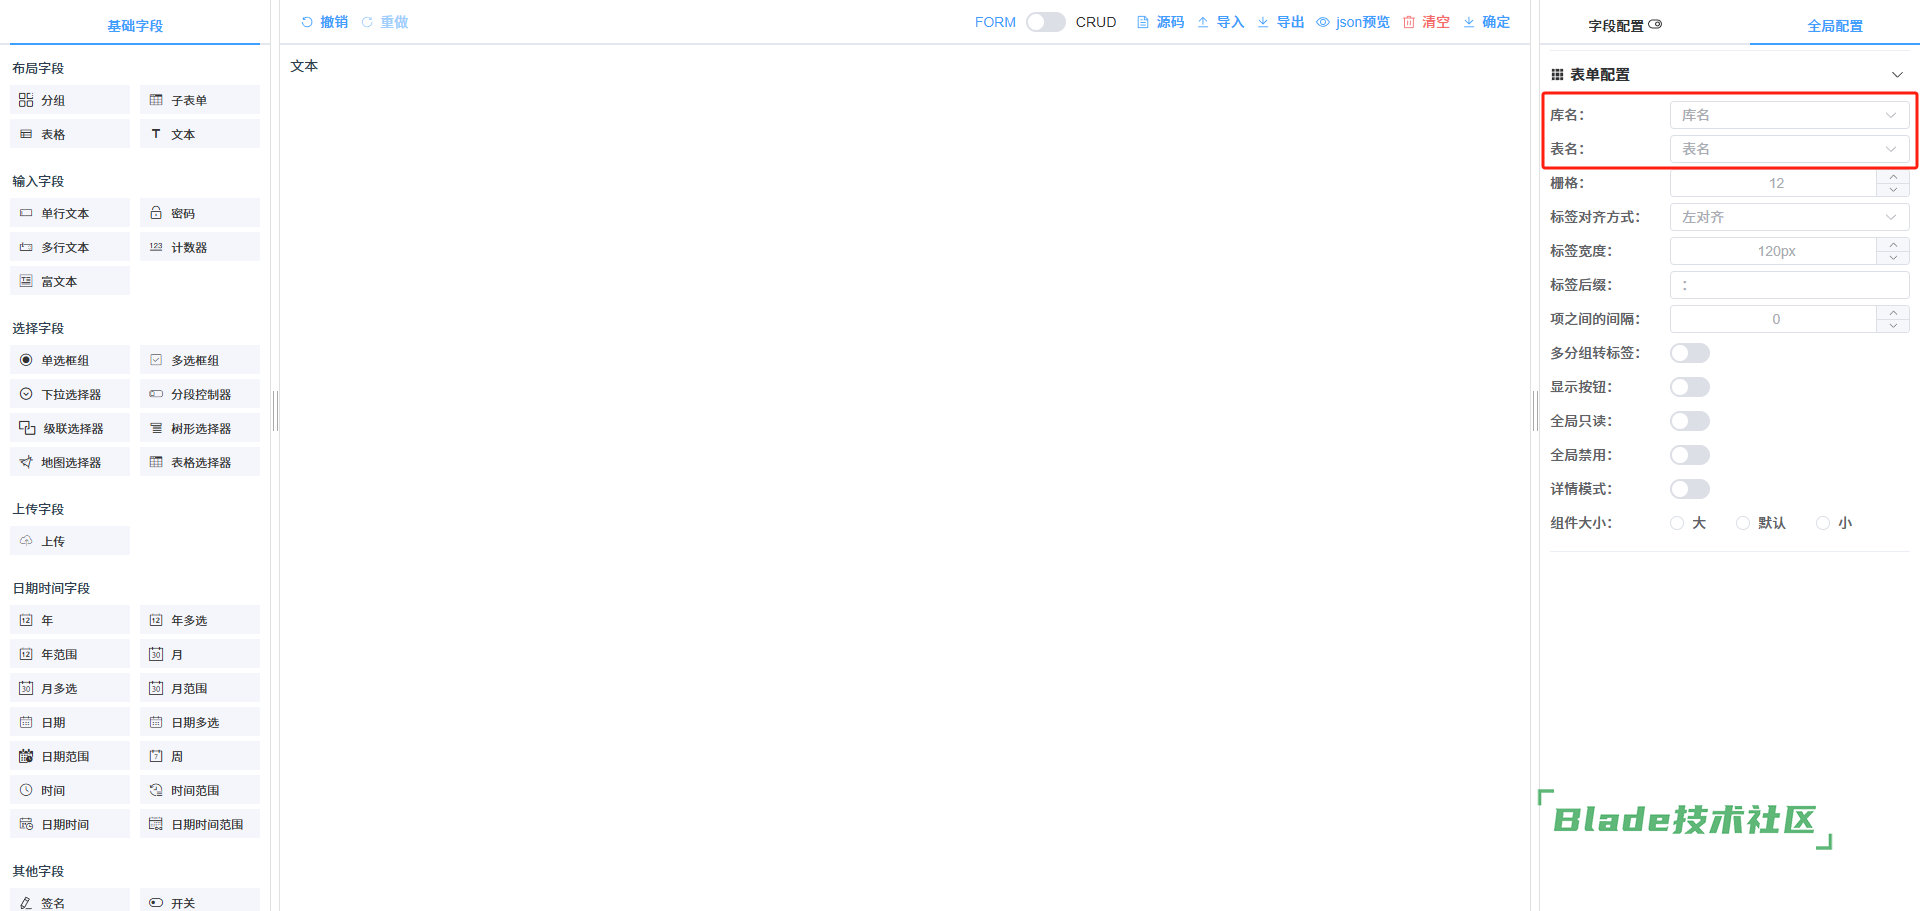1920x911 pixels.
Task: Add the 月范围 month range field
Action: 200,688
